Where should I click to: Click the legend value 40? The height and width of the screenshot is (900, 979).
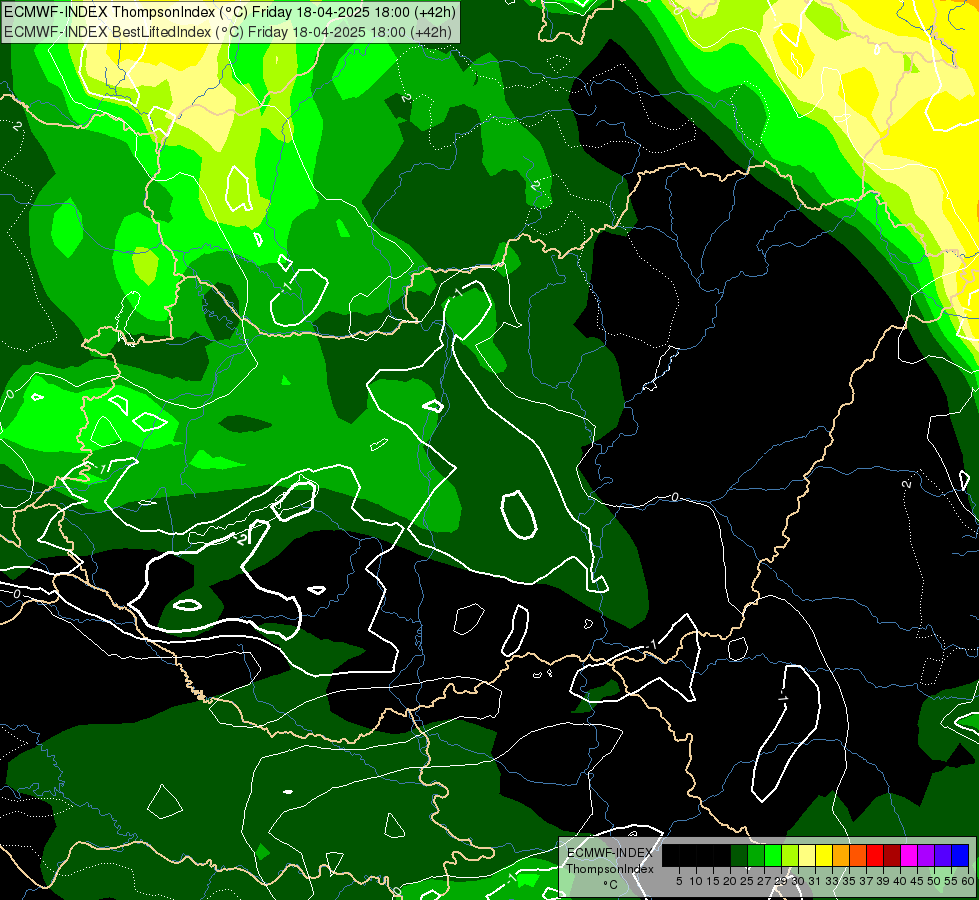click(900, 881)
